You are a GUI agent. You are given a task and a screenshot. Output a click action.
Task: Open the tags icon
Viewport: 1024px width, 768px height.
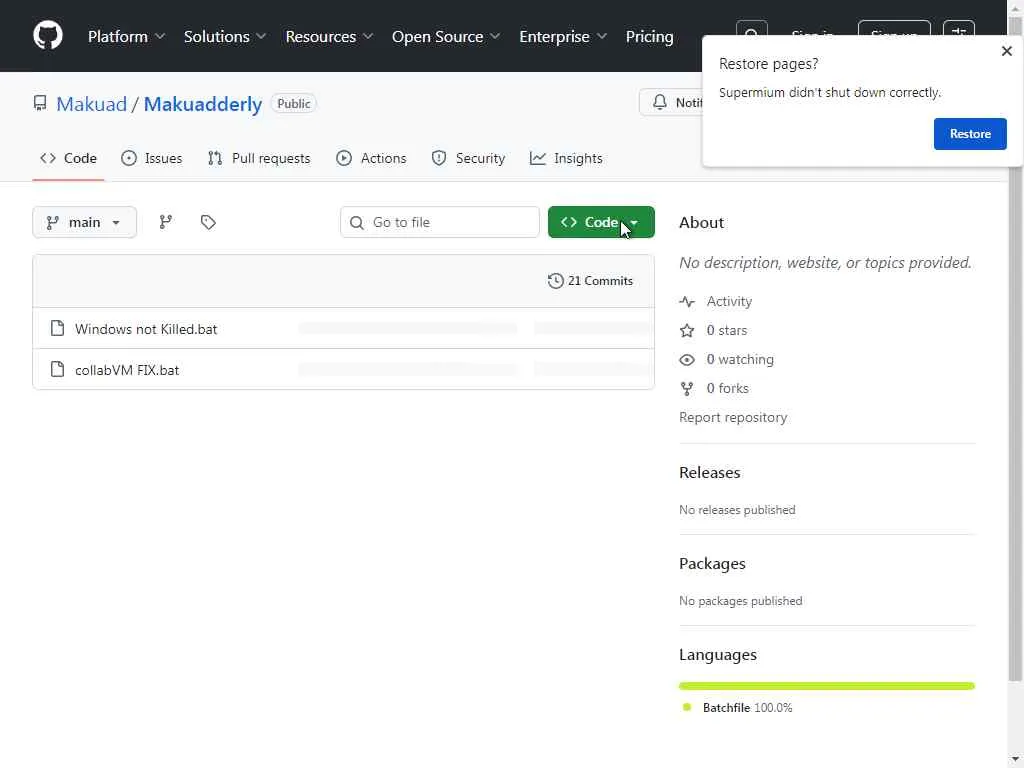208,222
